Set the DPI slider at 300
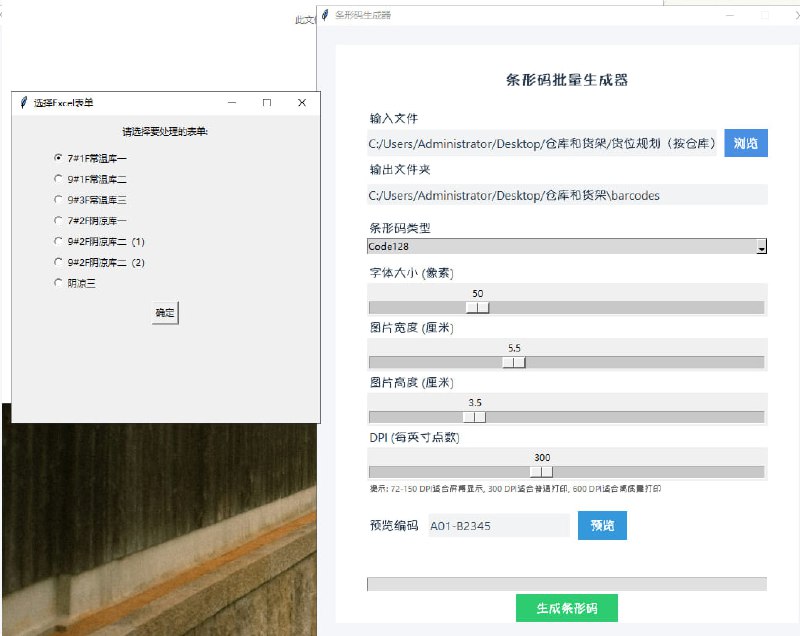 click(x=541, y=471)
